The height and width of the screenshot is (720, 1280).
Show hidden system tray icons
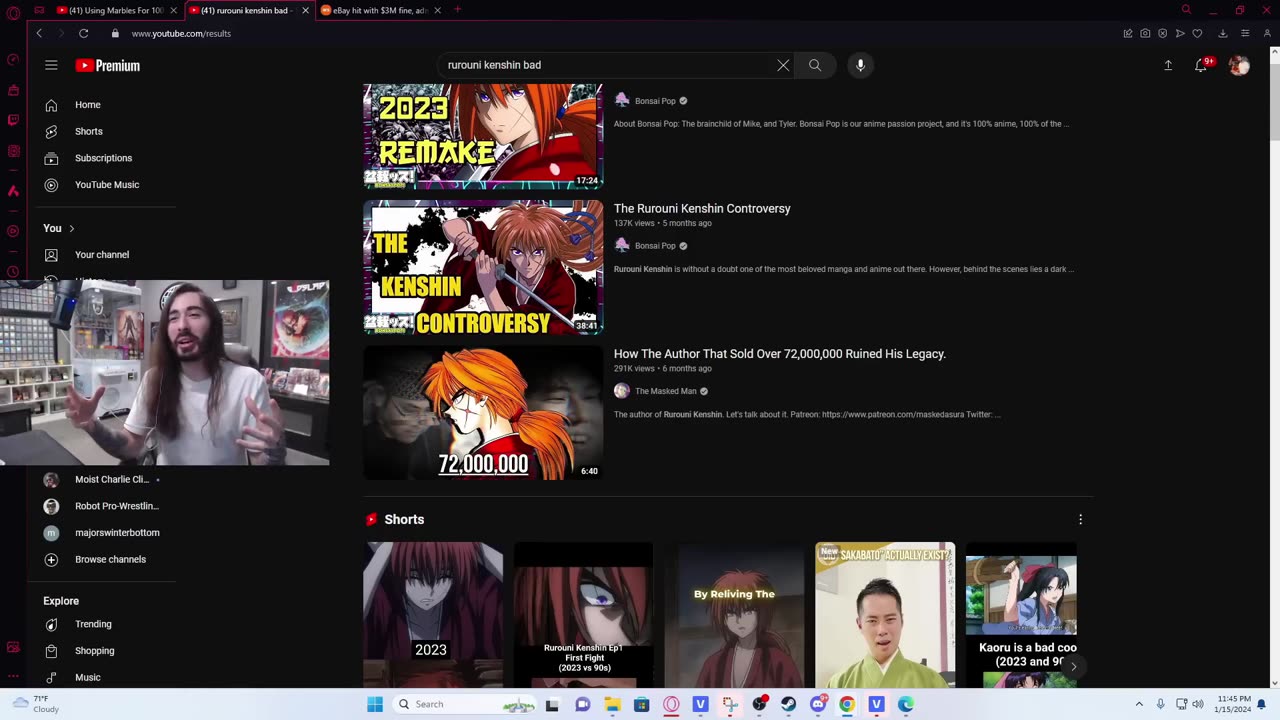pos(1139,704)
